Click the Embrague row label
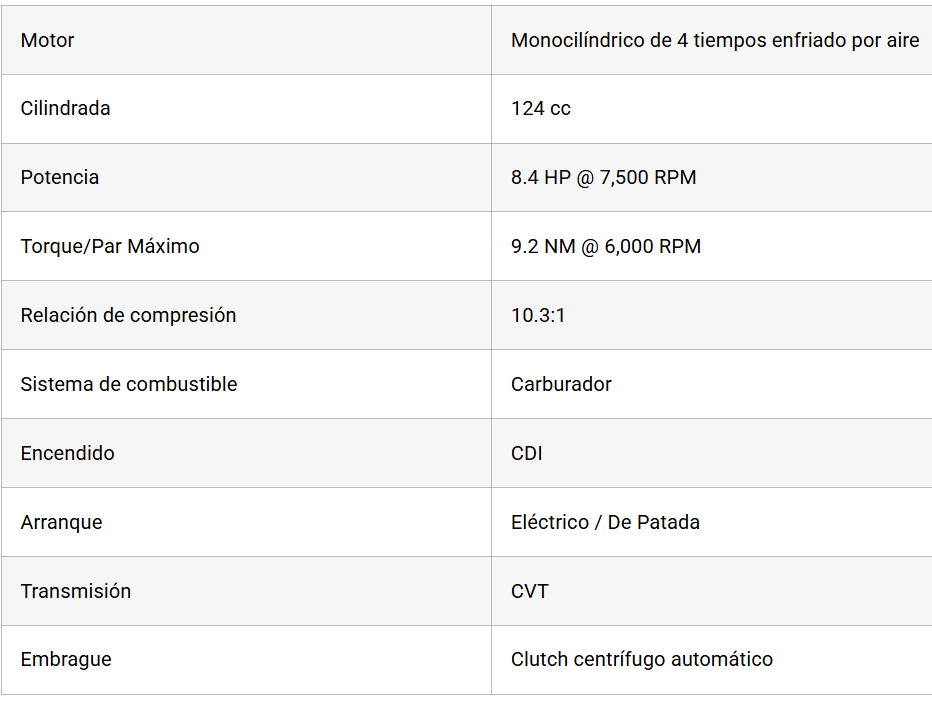Screen dimensions: 932x701 coord(66,659)
